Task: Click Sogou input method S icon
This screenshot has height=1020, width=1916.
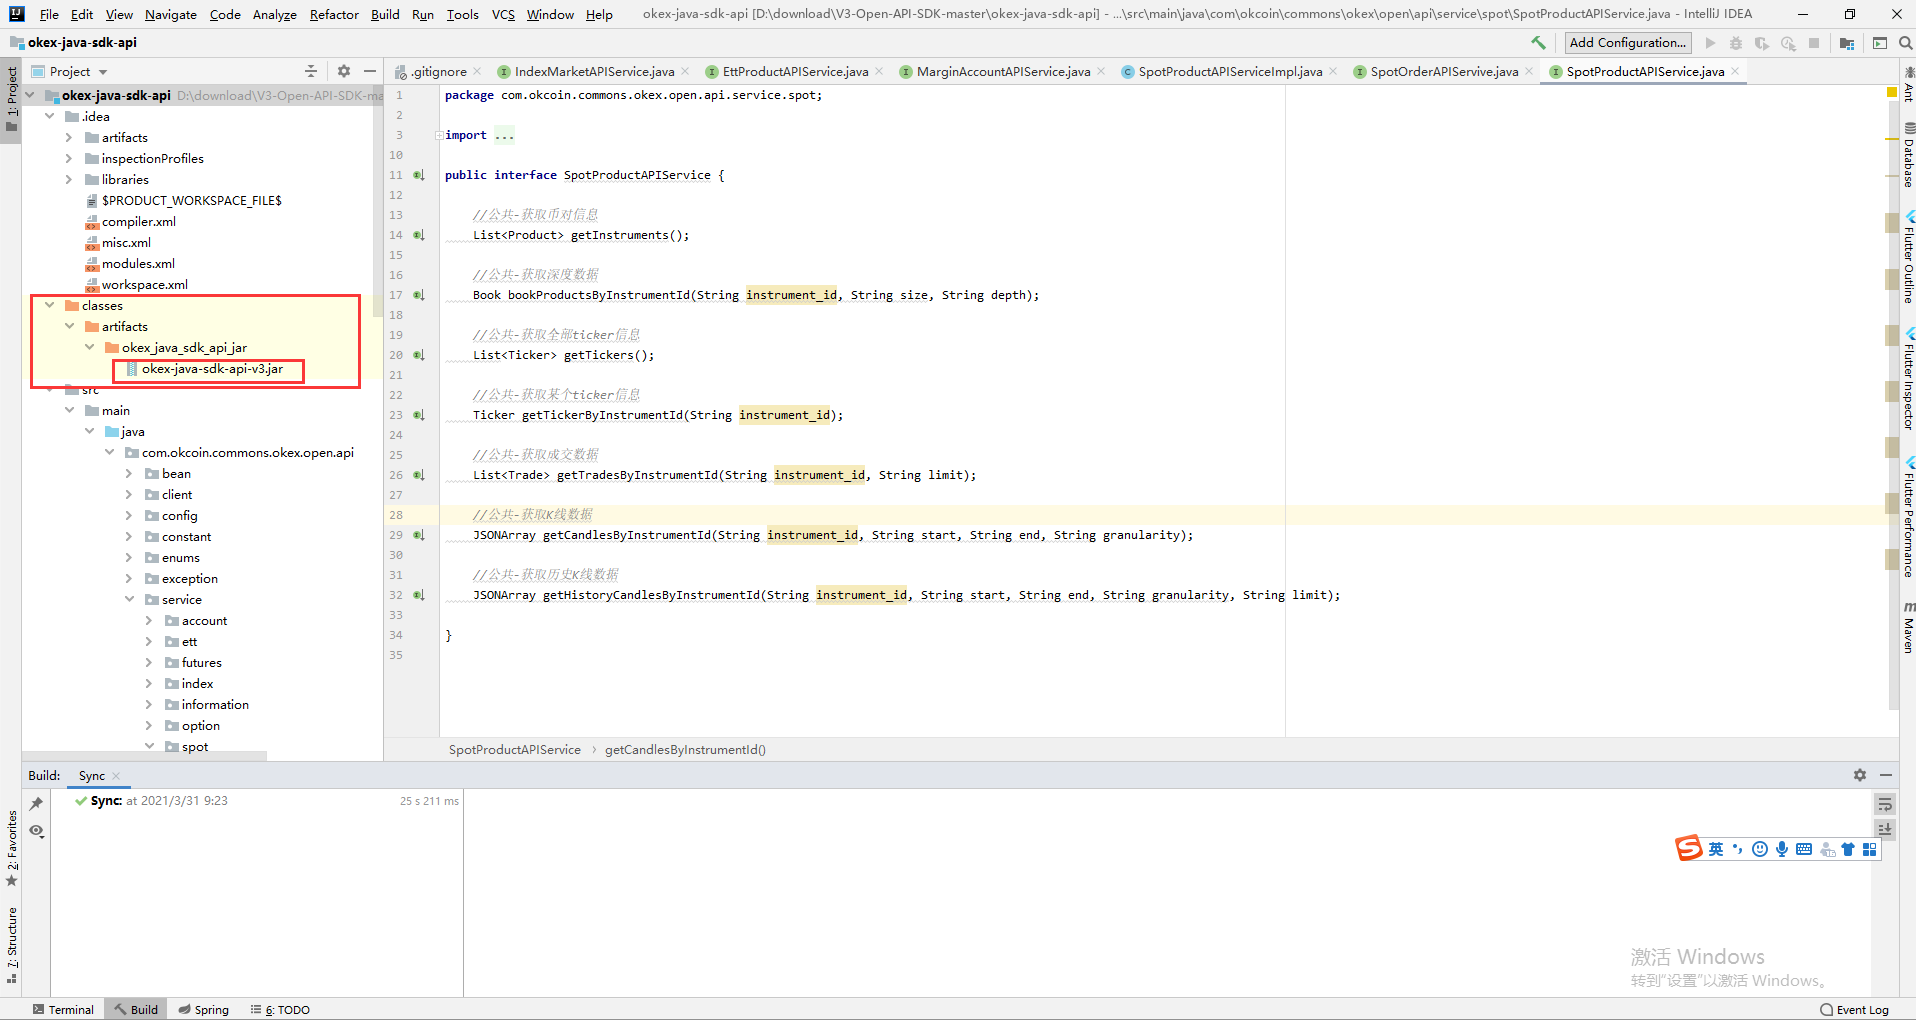Action: [x=1688, y=848]
